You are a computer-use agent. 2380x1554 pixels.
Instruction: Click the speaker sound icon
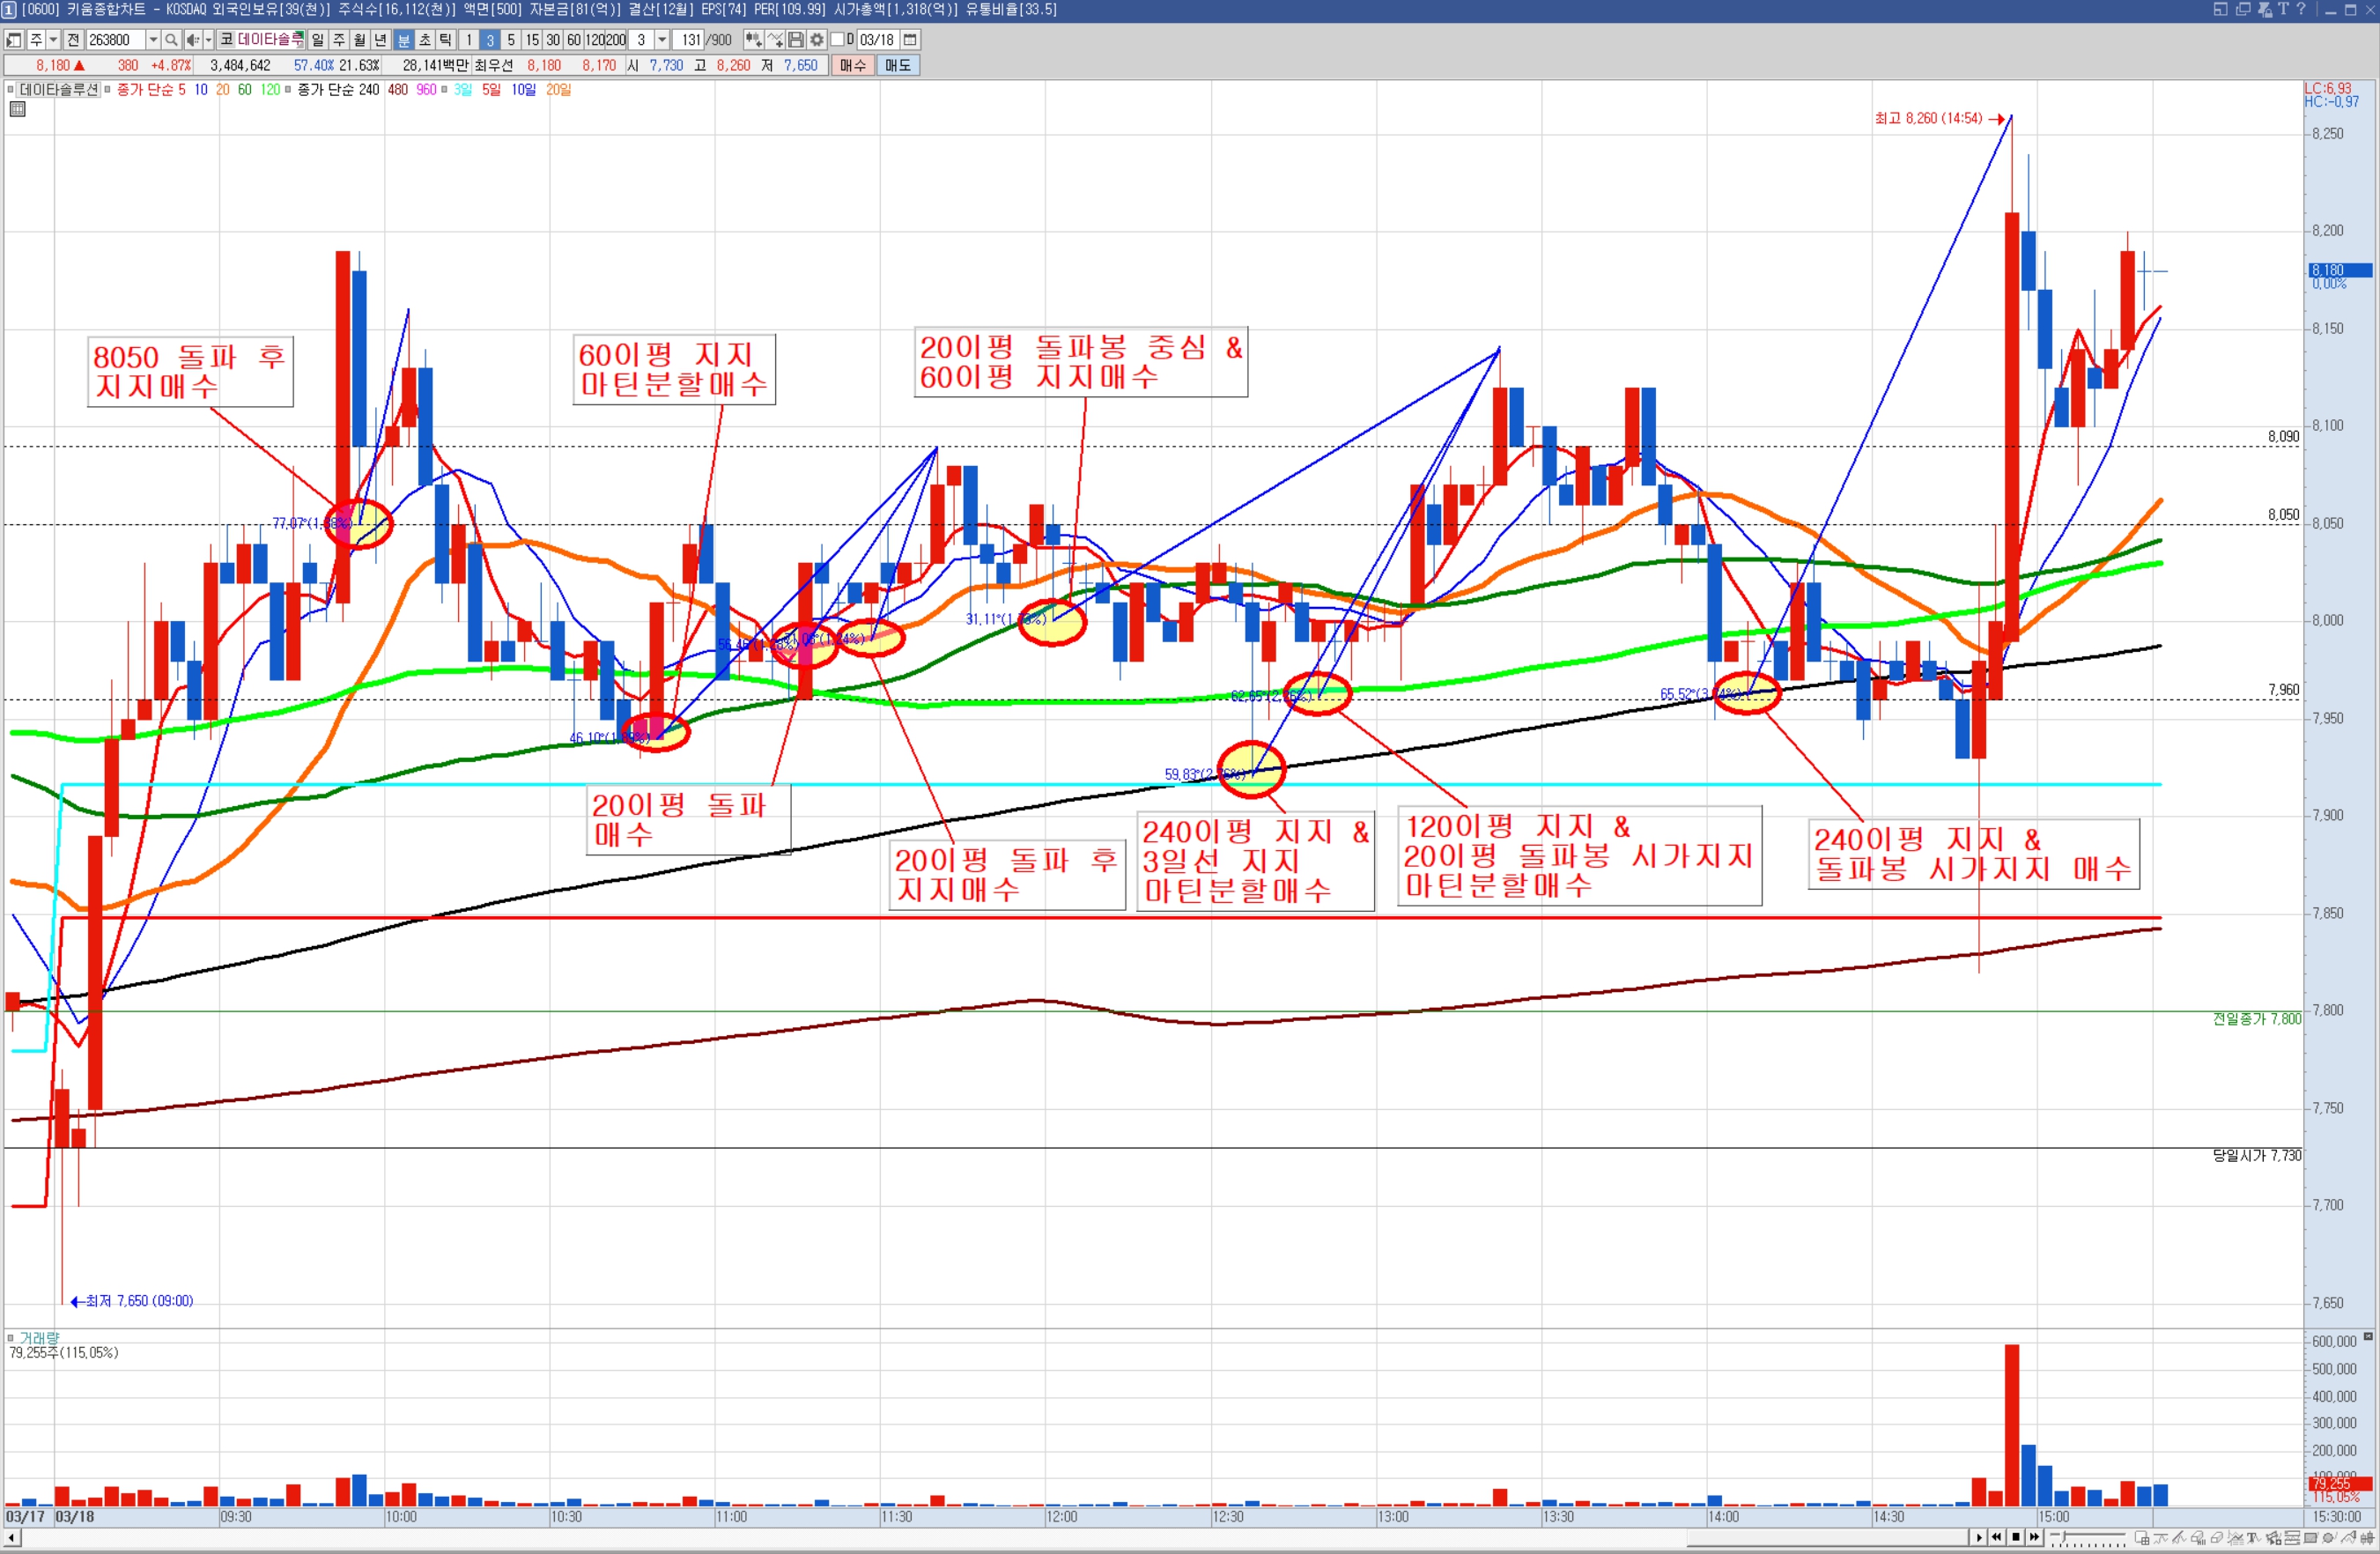pos(192,40)
